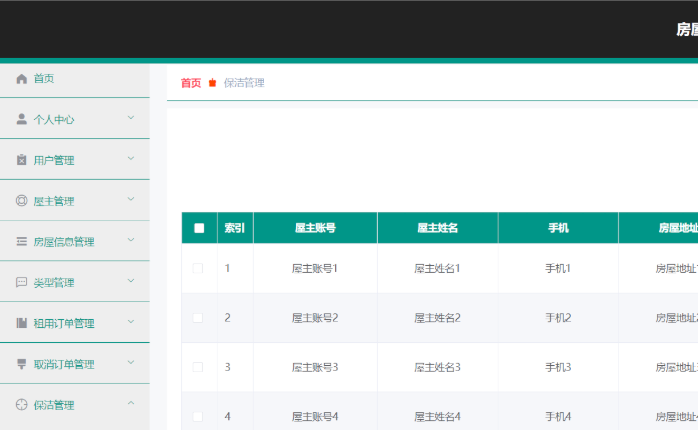Click the icon for 取消订单管理

pyautogui.click(x=22, y=364)
